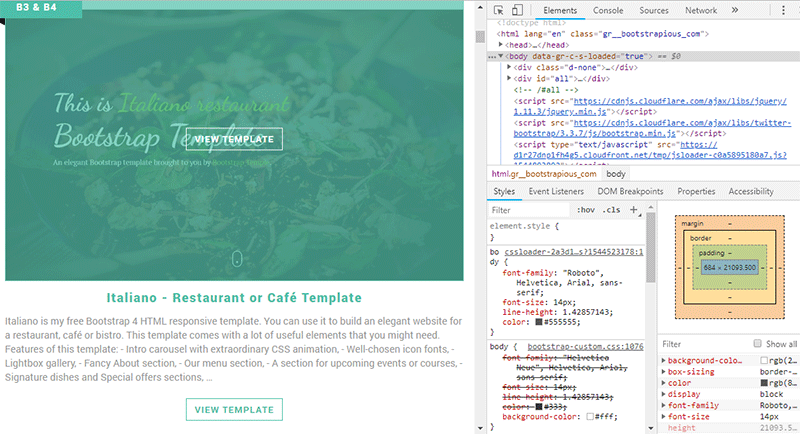The height and width of the screenshot is (434, 800).
Task: Select the /#all comment node
Action: (545, 90)
